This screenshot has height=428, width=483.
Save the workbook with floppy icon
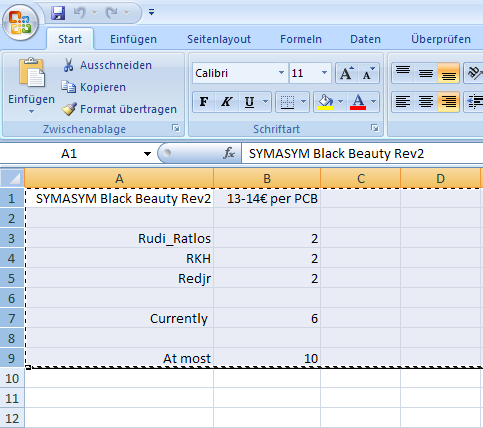pyautogui.click(x=58, y=13)
